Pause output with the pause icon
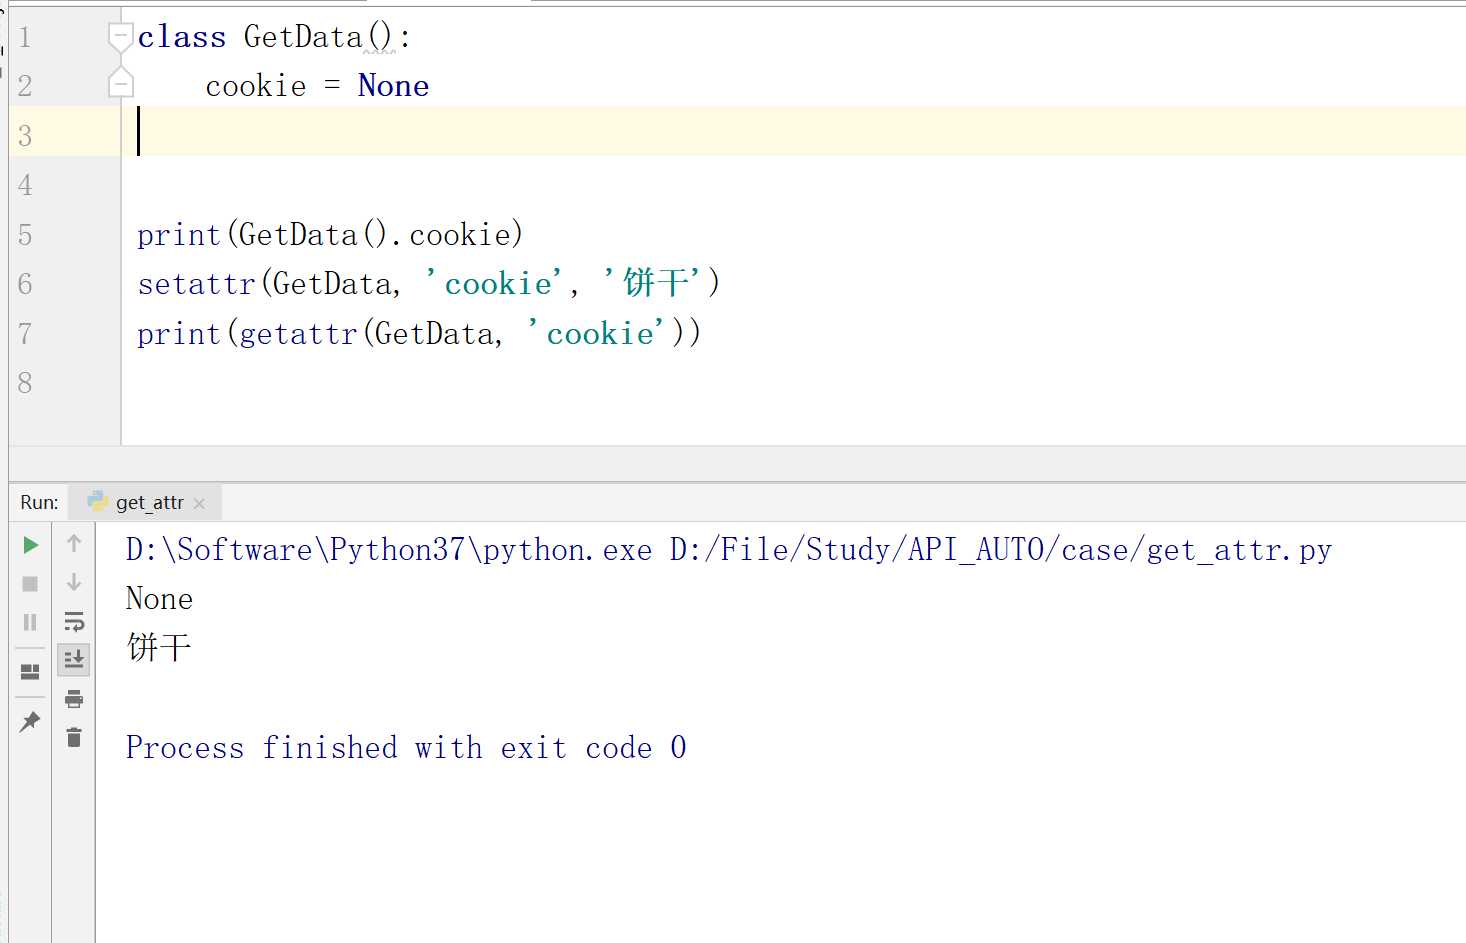1466x943 pixels. click(x=30, y=622)
